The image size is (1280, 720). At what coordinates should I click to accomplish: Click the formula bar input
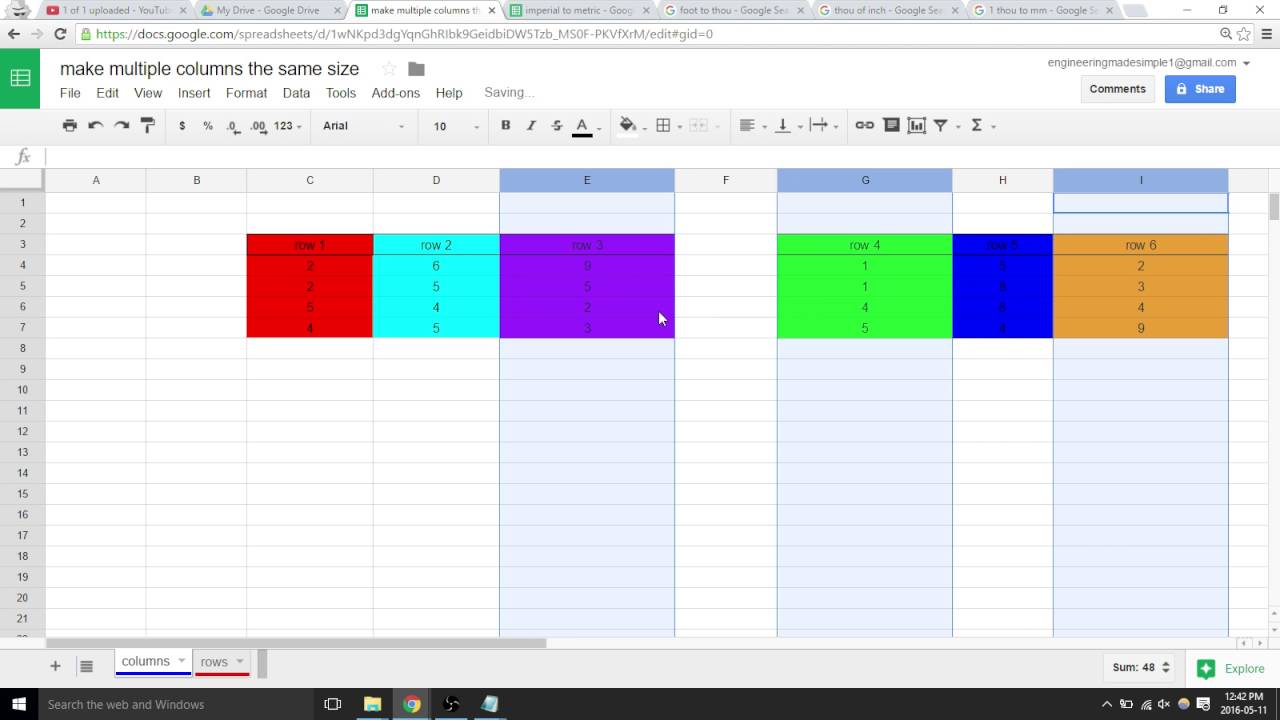(x=660, y=157)
